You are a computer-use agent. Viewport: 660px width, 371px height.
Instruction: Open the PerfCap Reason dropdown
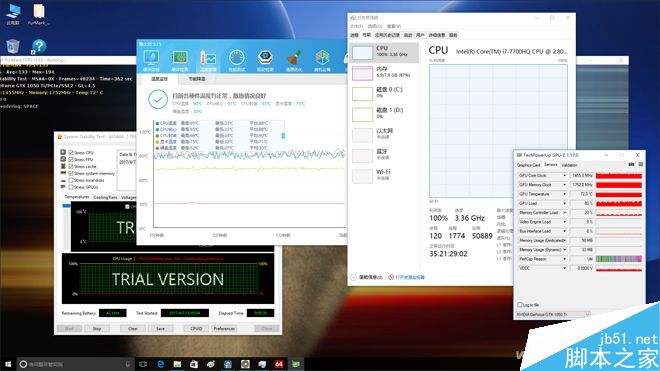tap(564, 259)
